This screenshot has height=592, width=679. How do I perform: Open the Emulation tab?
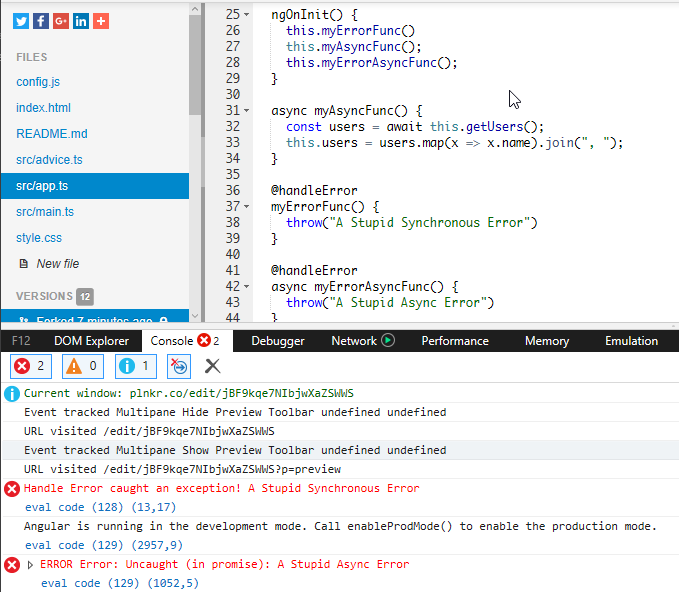(x=631, y=341)
